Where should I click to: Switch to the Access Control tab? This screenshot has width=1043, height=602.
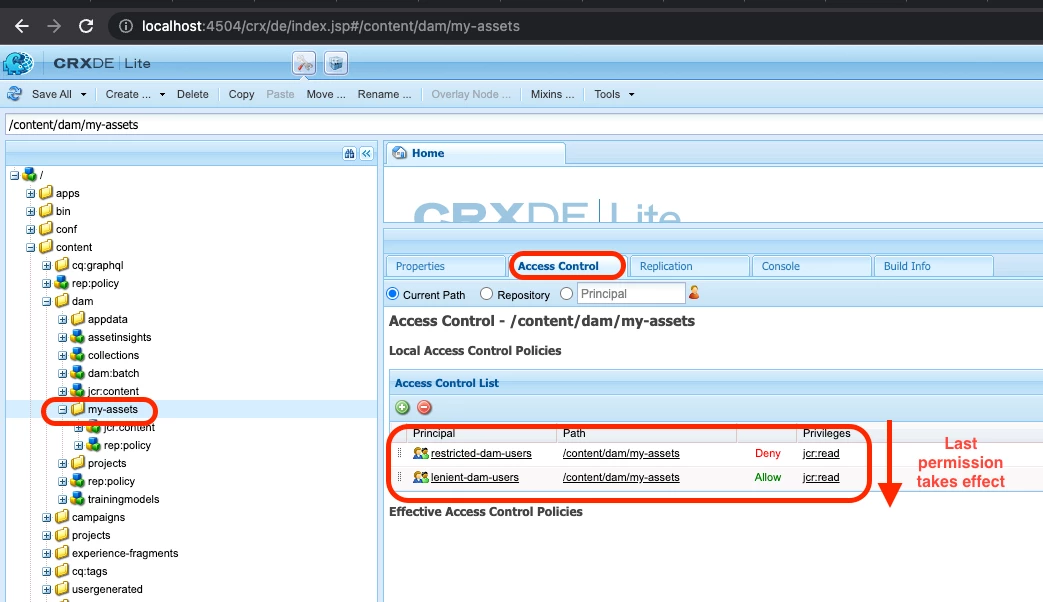point(567,266)
